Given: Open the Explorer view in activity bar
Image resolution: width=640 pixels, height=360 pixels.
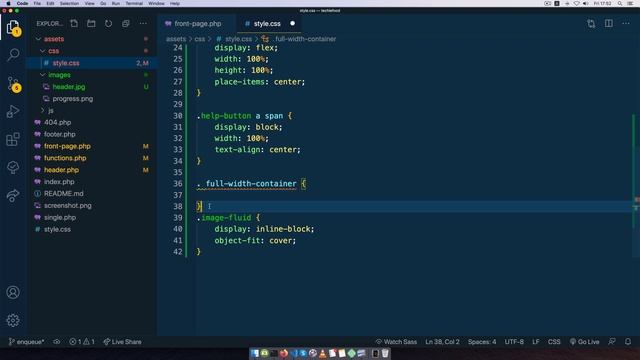Looking at the screenshot, I should click(13, 27).
